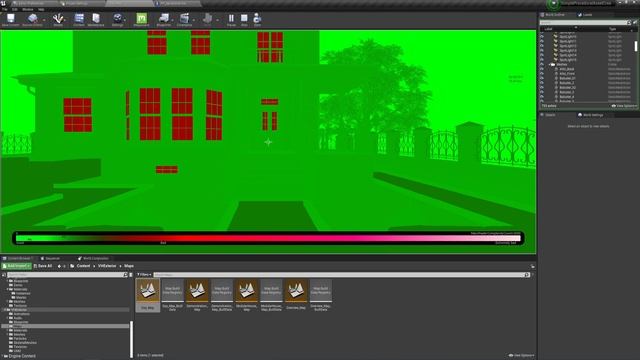The height and width of the screenshot is (360, 640).
Task: Open Source Control dropdown arrow
Action: tap(44, 19)
